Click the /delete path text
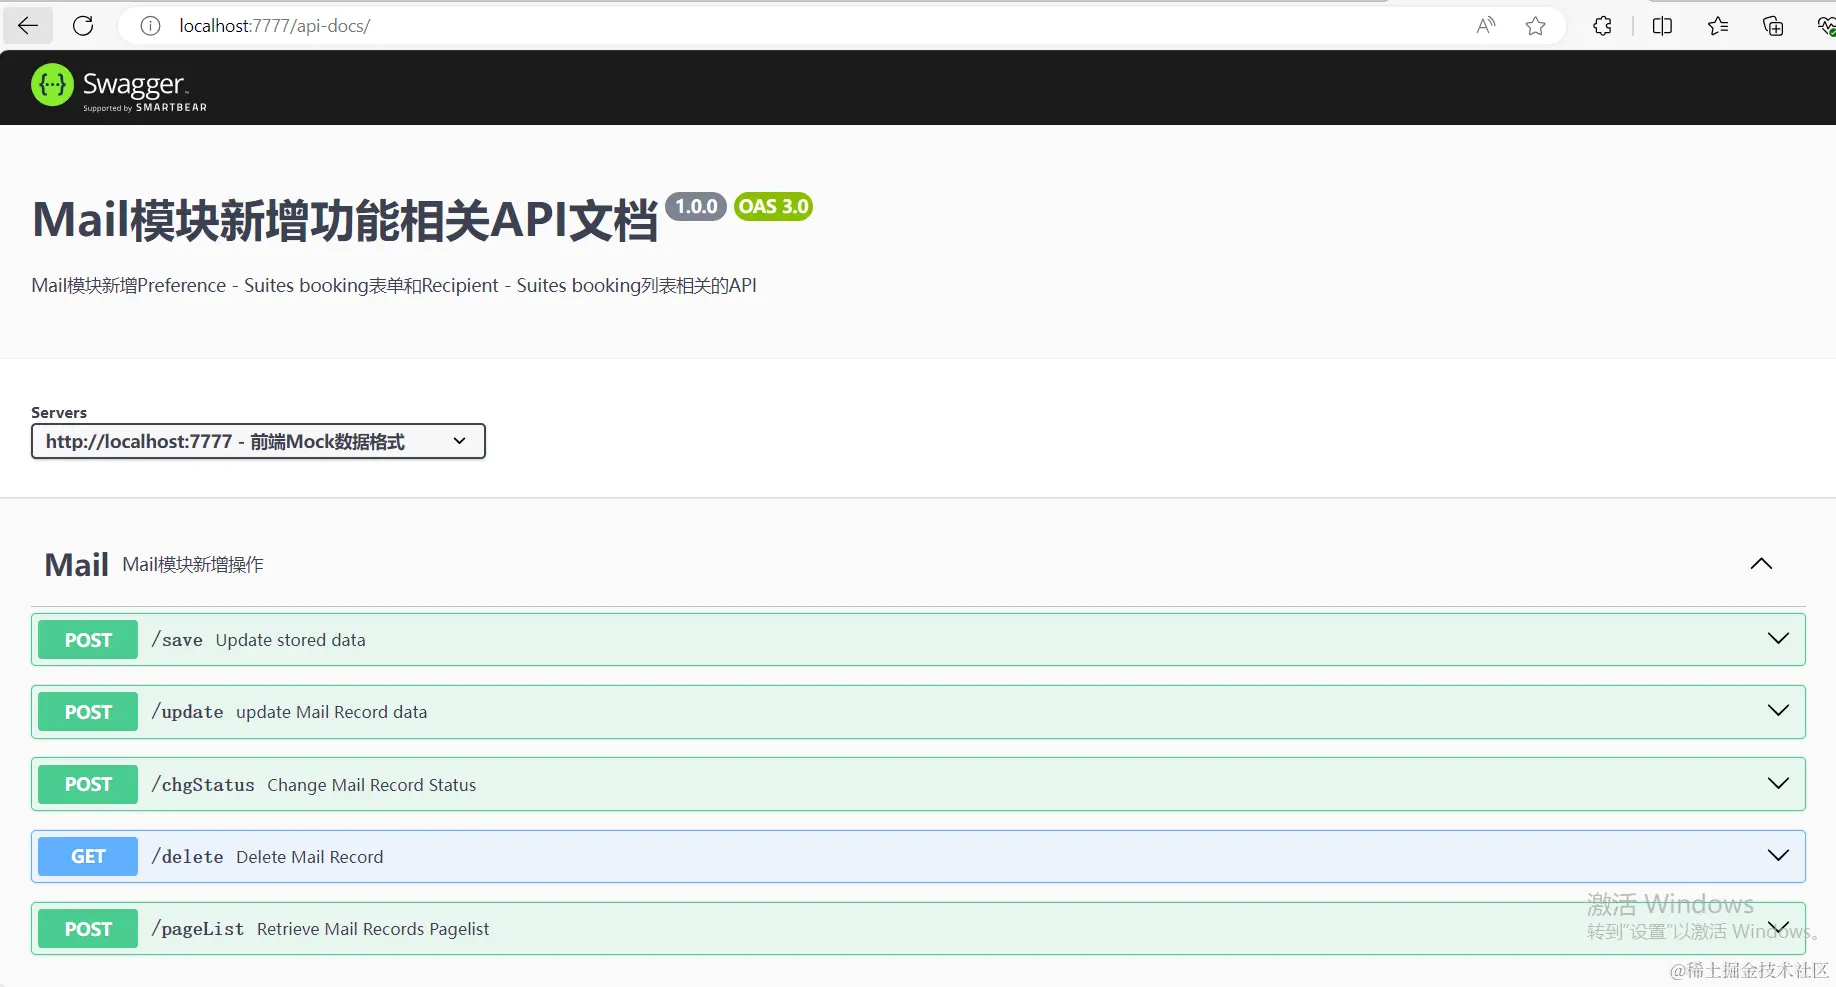1836x987 pixels. [187, 857]
